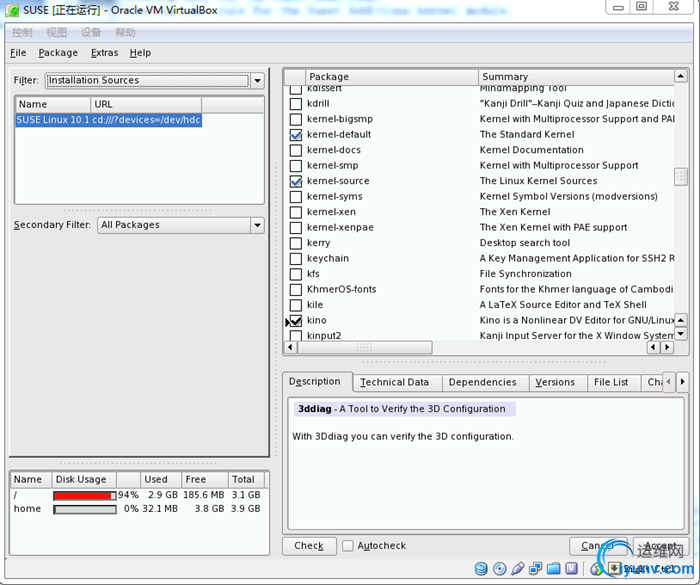Open the VirtualBox 设备 menu
The width and height of the screenshot is (700, 585).
(91, 32)
